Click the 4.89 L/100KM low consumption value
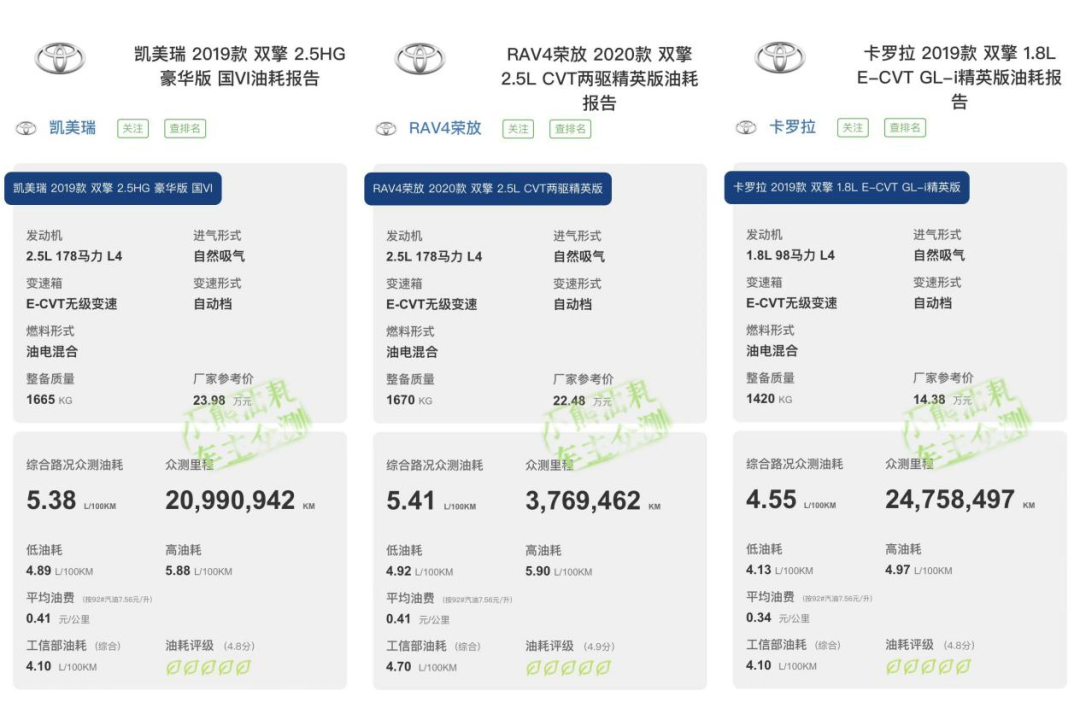 (59, 571)
